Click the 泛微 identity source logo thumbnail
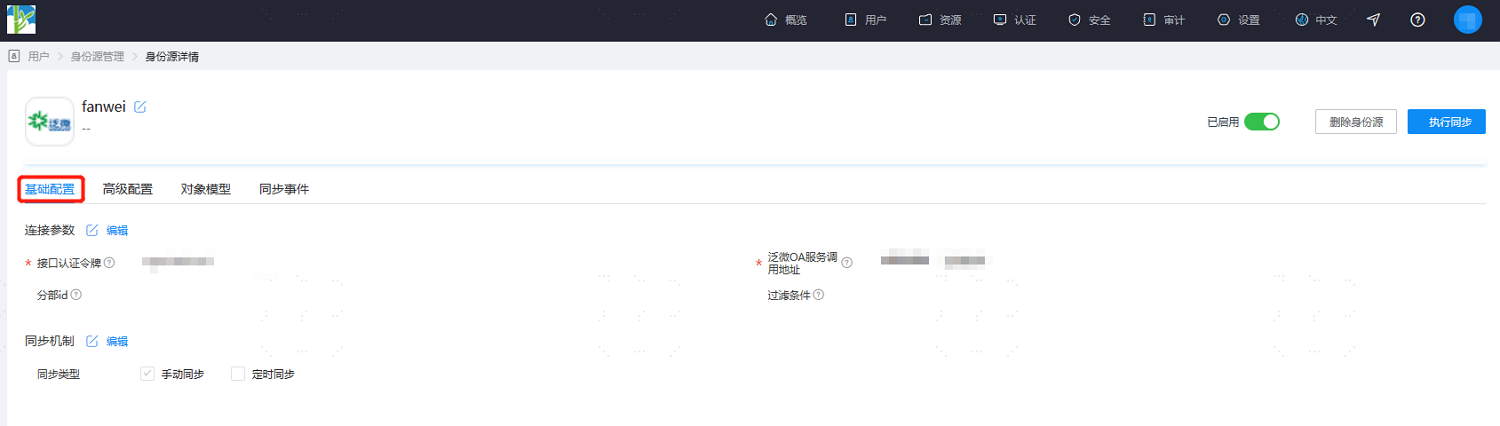 tap(49, 122)
